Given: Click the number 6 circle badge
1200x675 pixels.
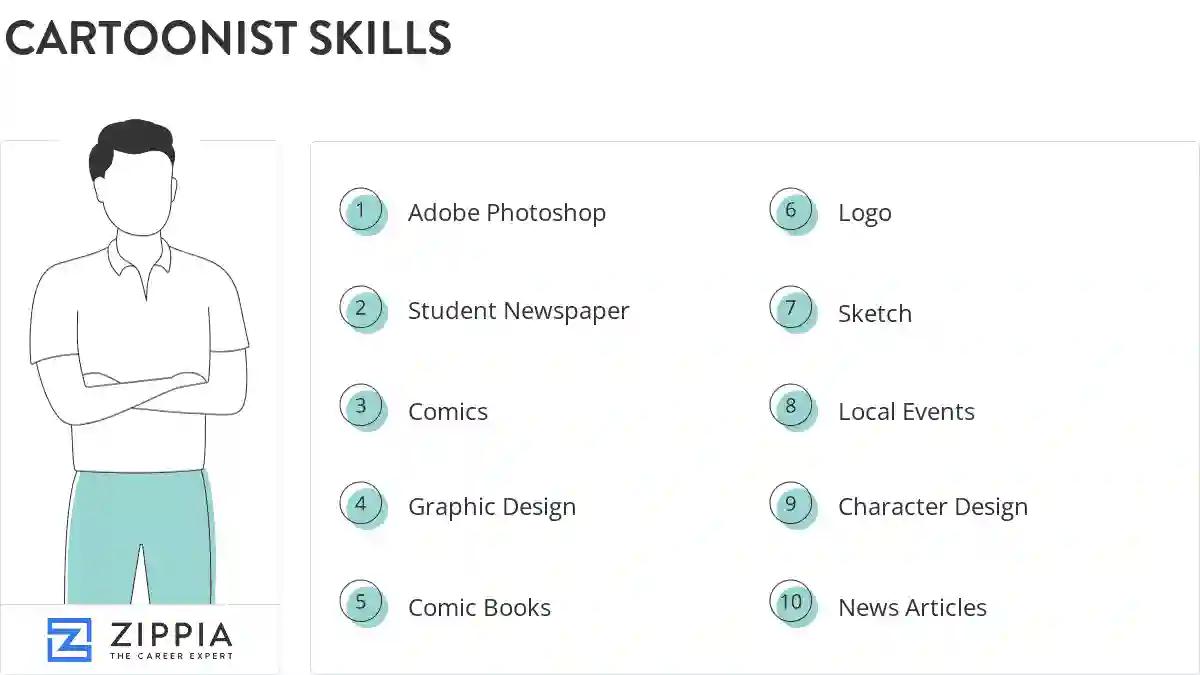Looking at the screenshot, I should tap(791, 211).
